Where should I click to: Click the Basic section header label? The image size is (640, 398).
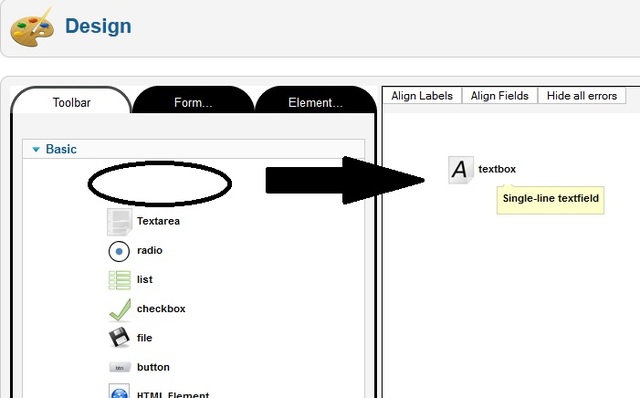(x=61, y=149)
